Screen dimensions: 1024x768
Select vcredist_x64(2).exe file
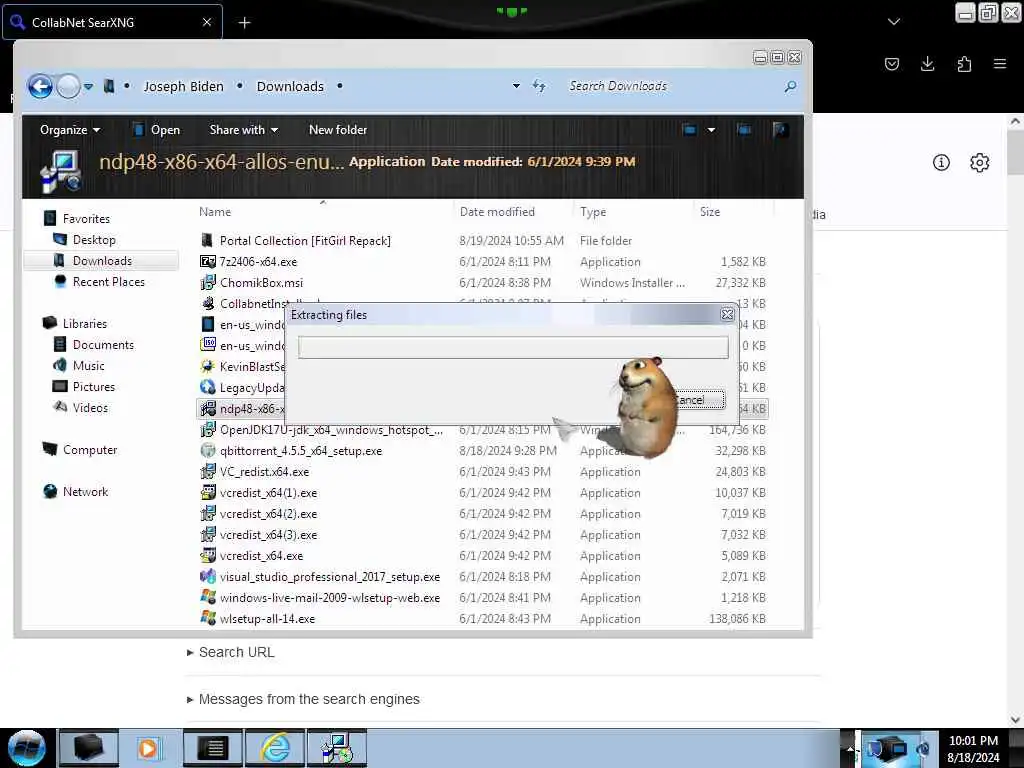(268, 513)
